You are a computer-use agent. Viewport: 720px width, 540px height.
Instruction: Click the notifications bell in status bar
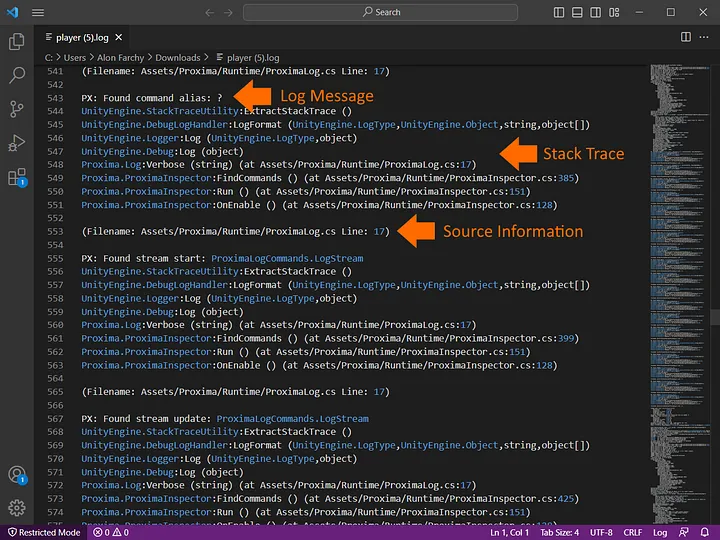click(705, 532)
